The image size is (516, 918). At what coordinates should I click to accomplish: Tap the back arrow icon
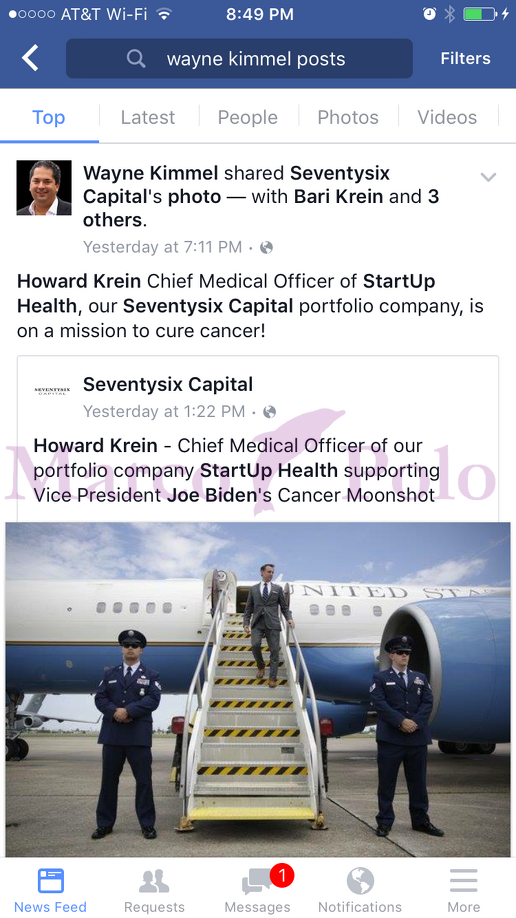pyautogui.click(x=30, y=59)
